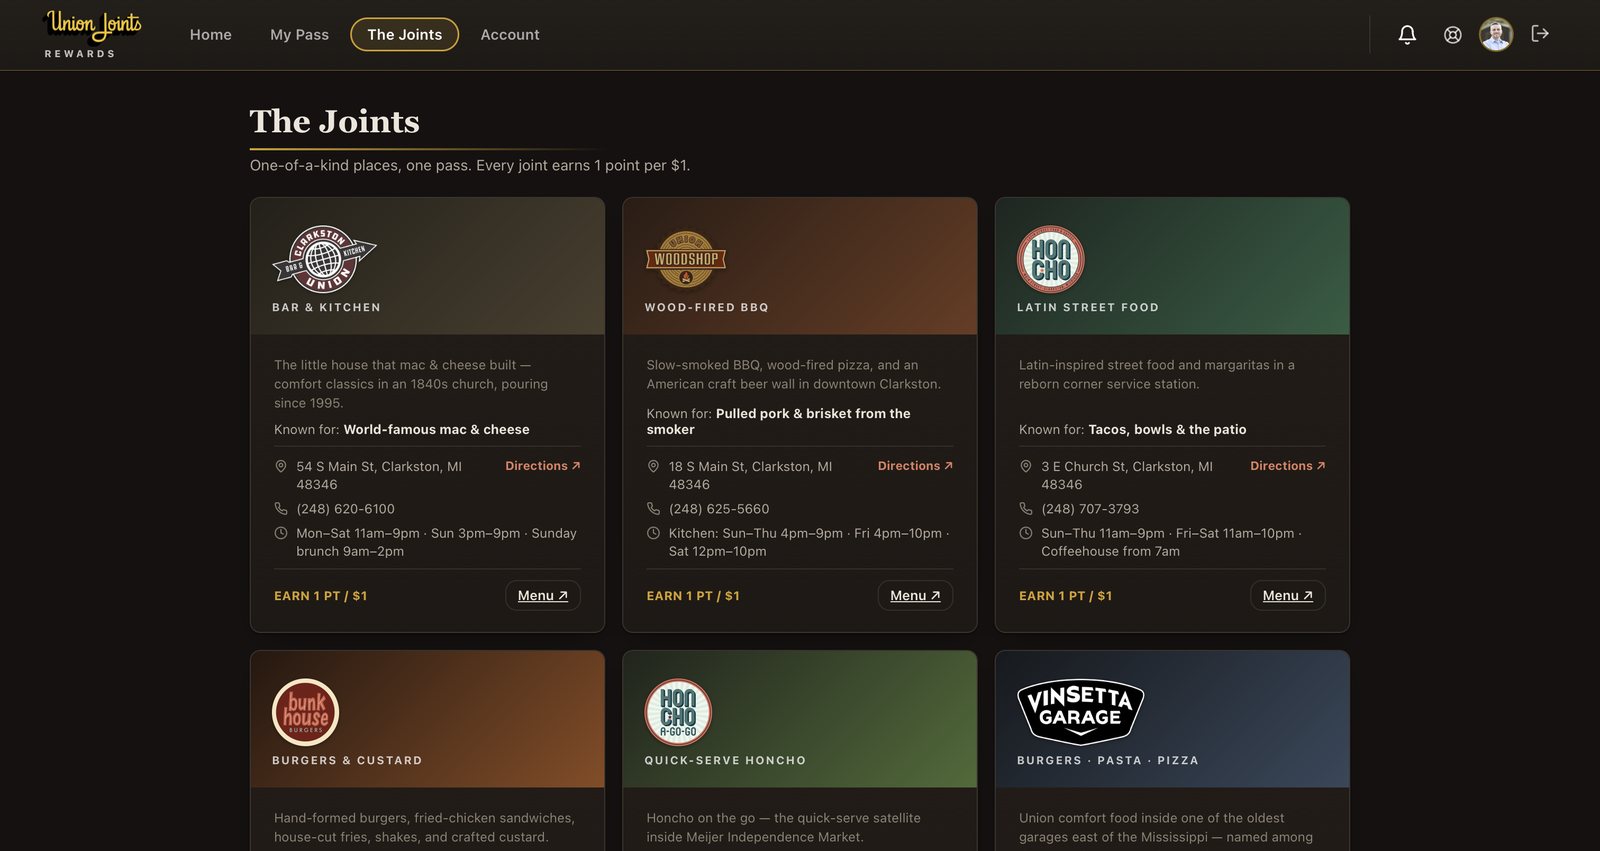
Task: Click the LATIN STREET FOOD label
Action: point(1088,308)
